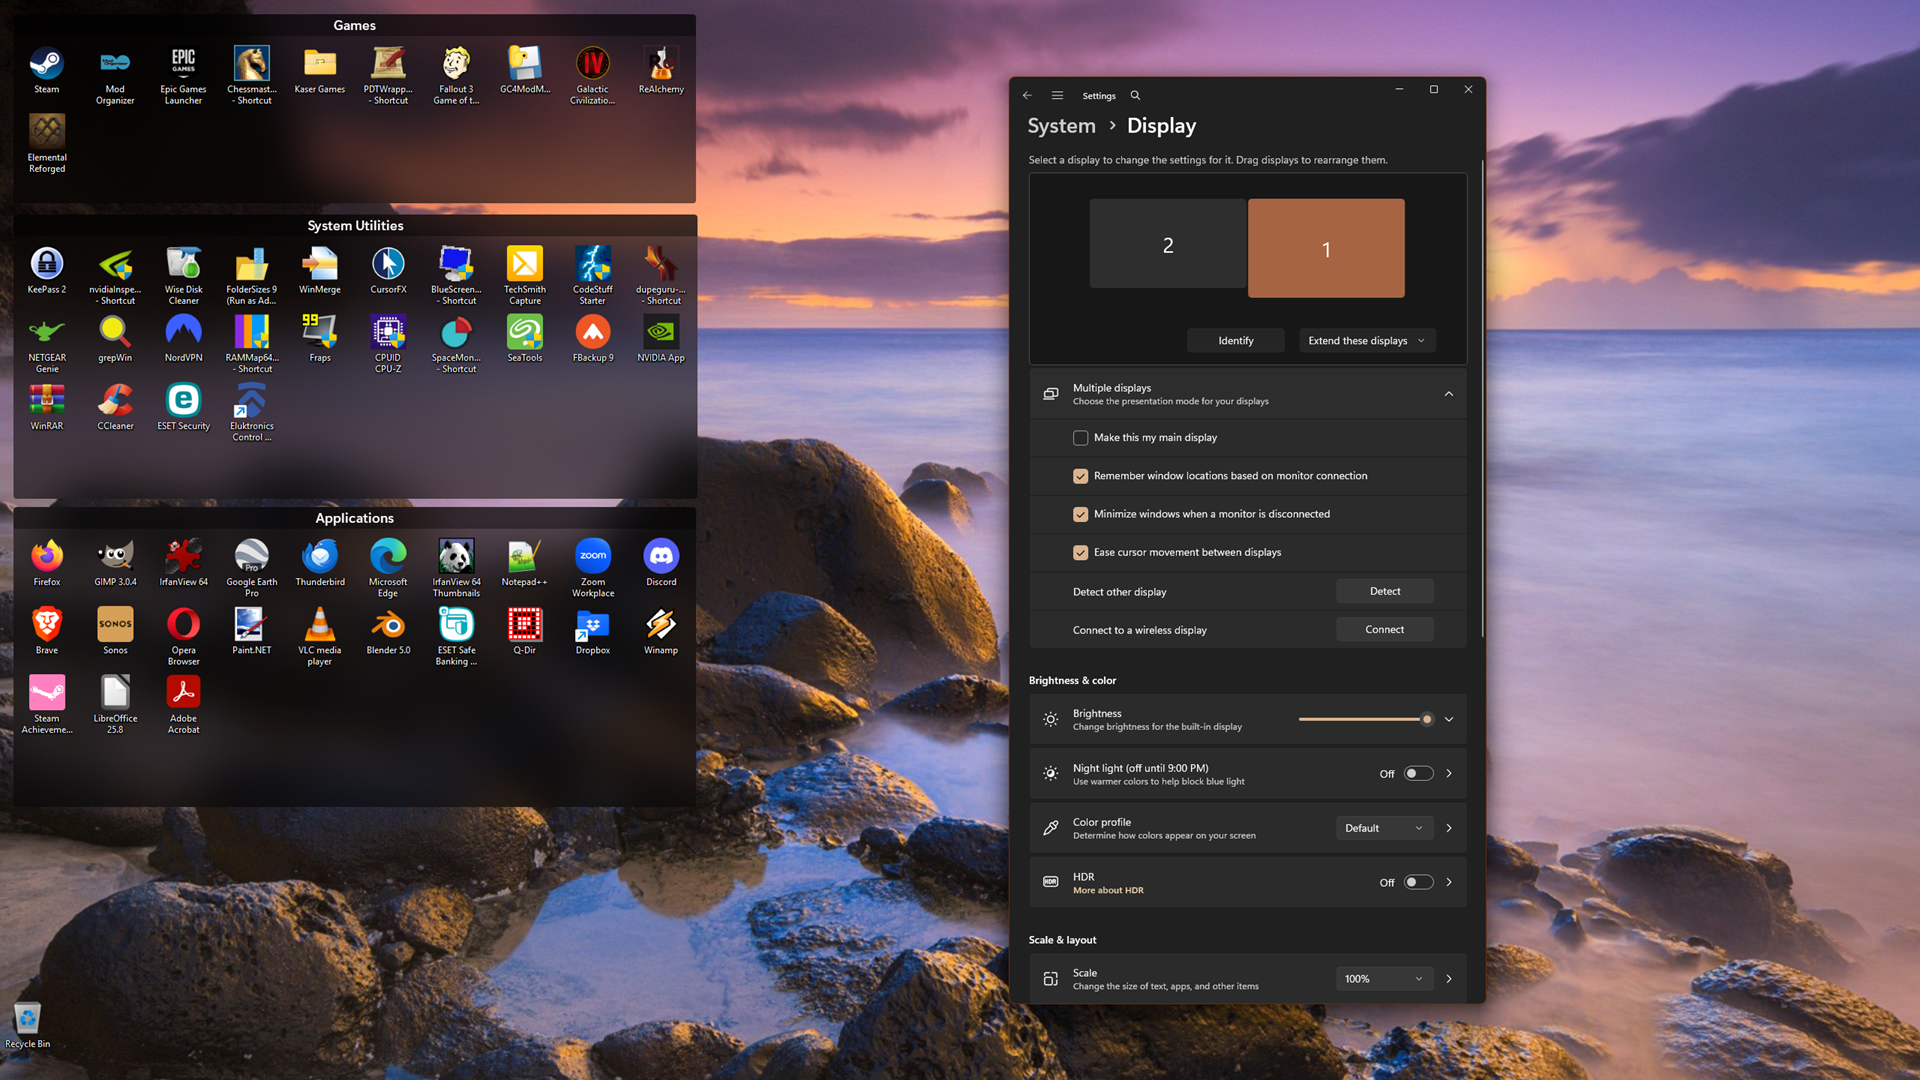Image resolution: width=1920 pixels, height=1080 pixels.
Task: Open the Extend these displays dropdown
Action: 1366,341
